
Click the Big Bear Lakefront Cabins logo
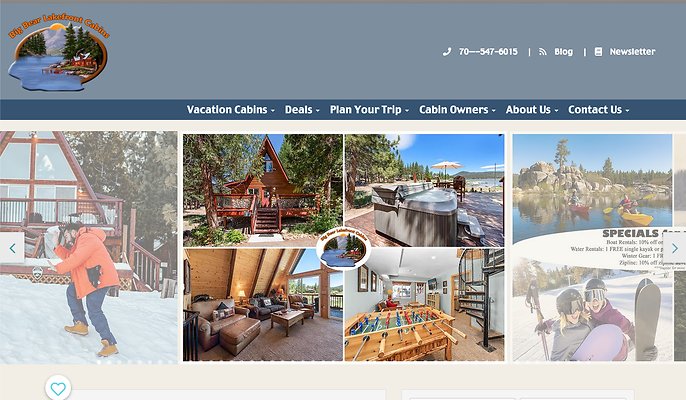point(58,53)
